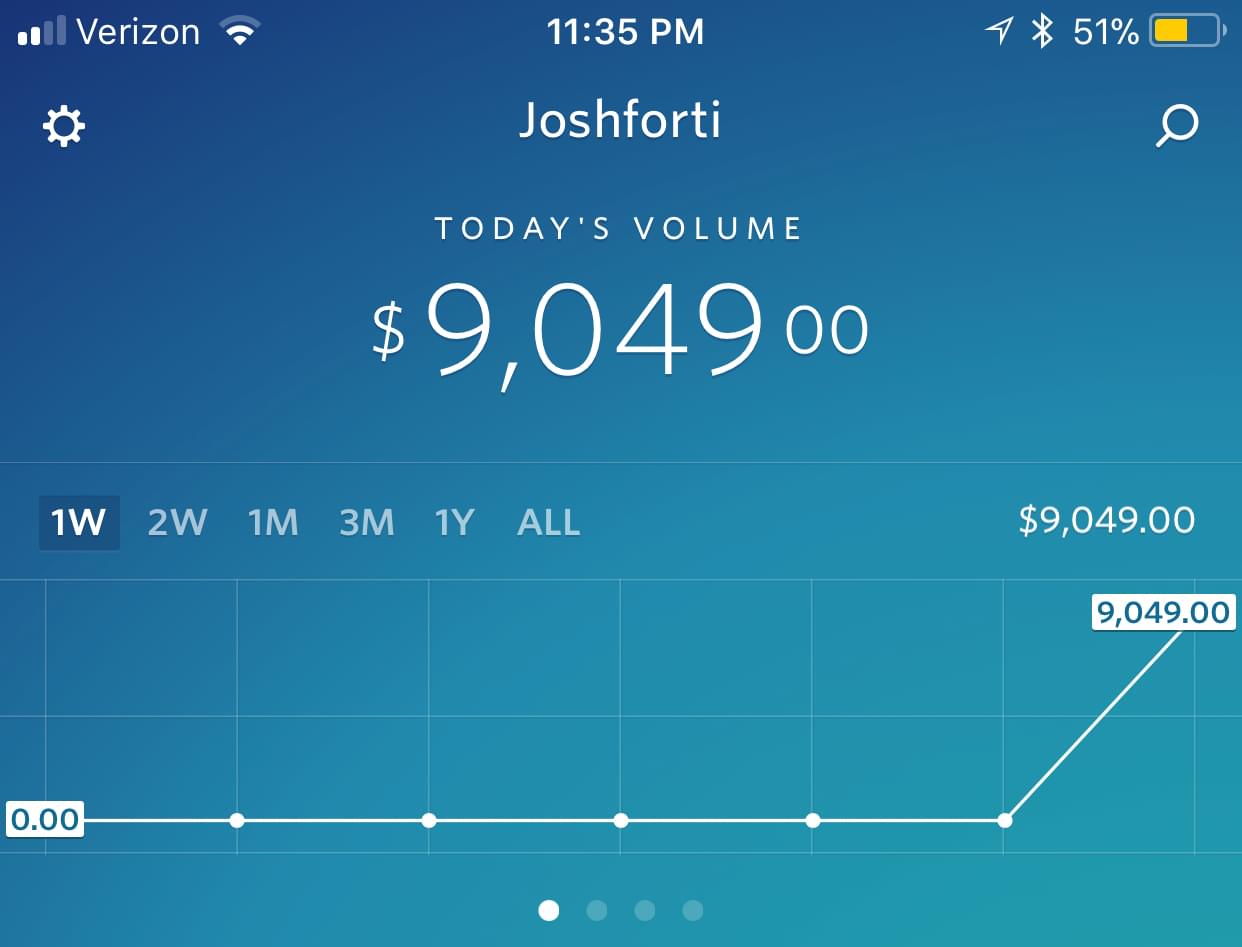Go to the fourth page dot

[x=692, y=910]
